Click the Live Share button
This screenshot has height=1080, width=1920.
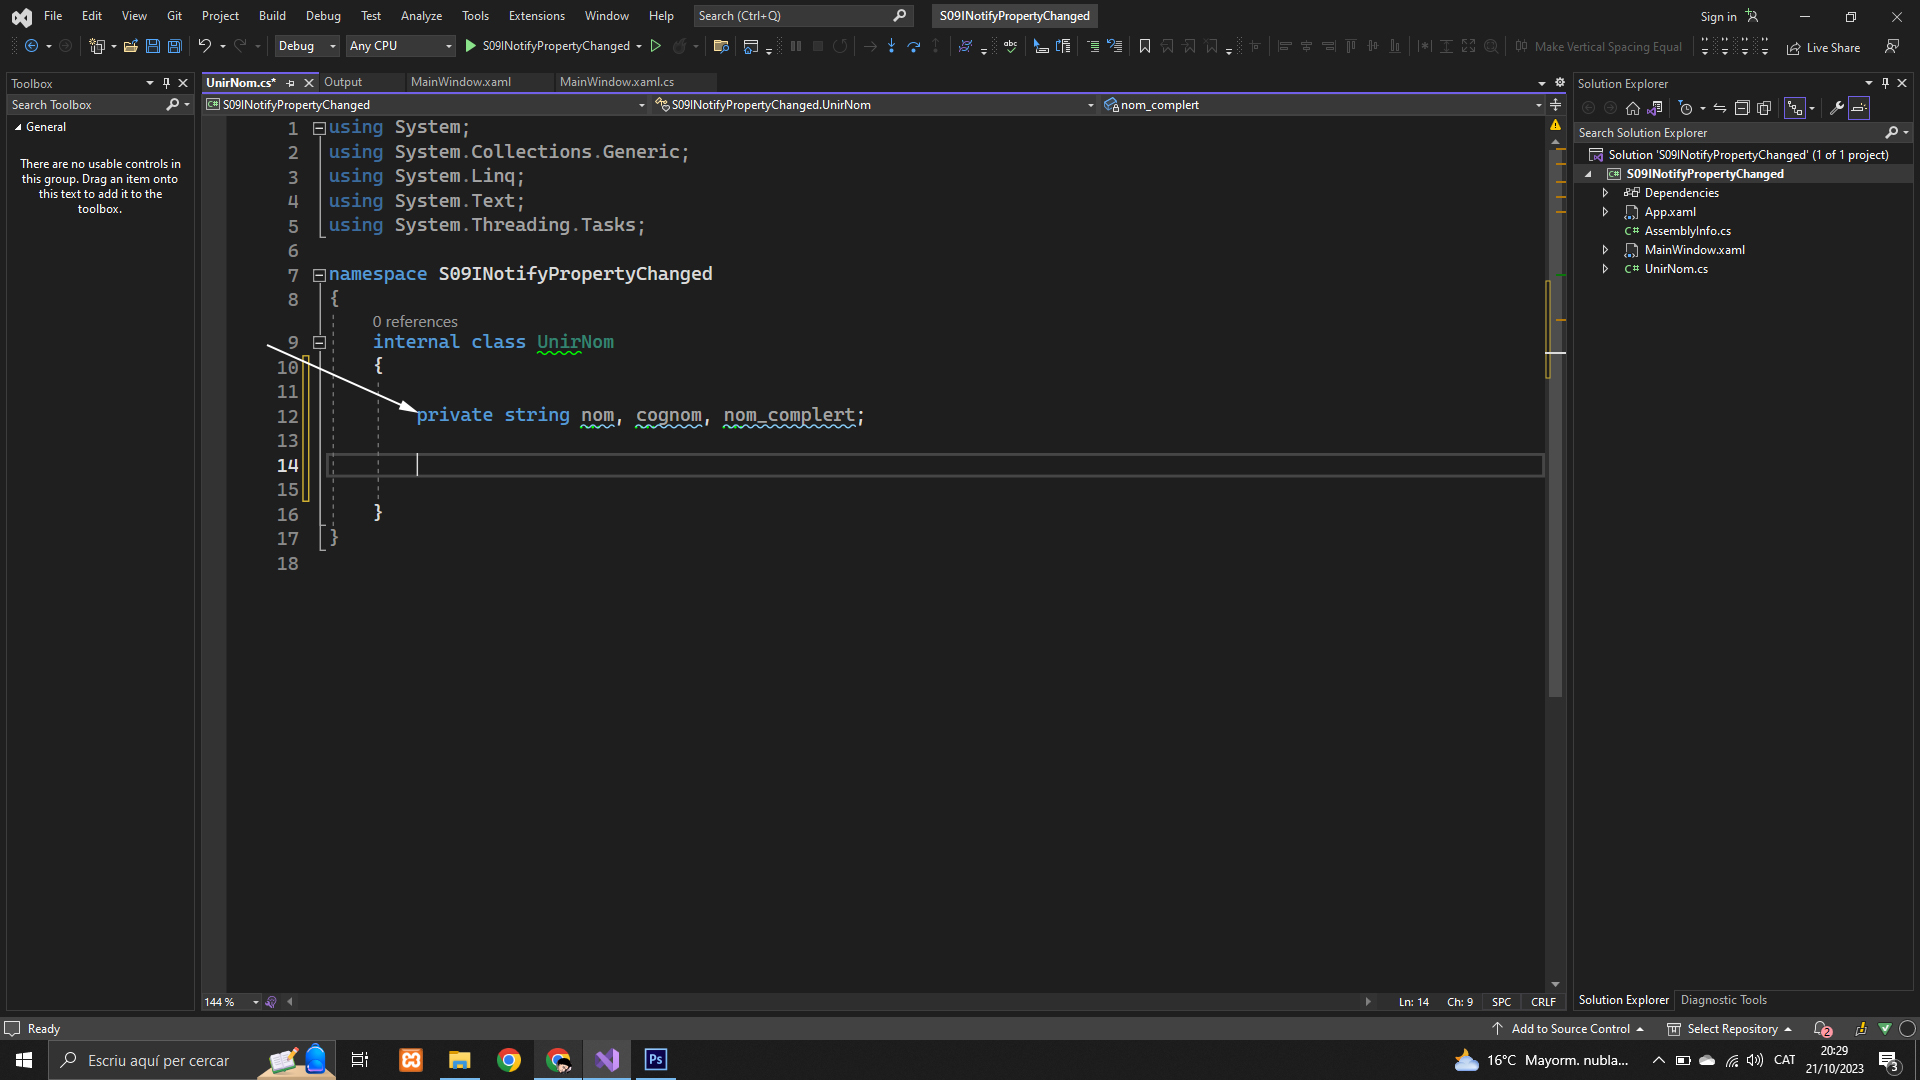(1824, 47)
